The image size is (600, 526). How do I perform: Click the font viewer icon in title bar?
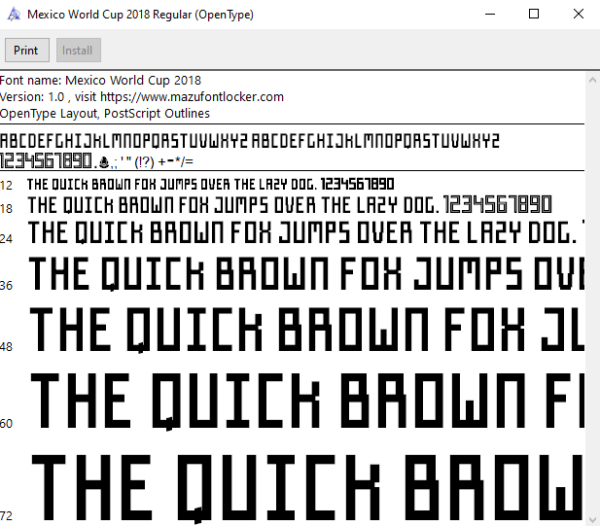point(14,15)
